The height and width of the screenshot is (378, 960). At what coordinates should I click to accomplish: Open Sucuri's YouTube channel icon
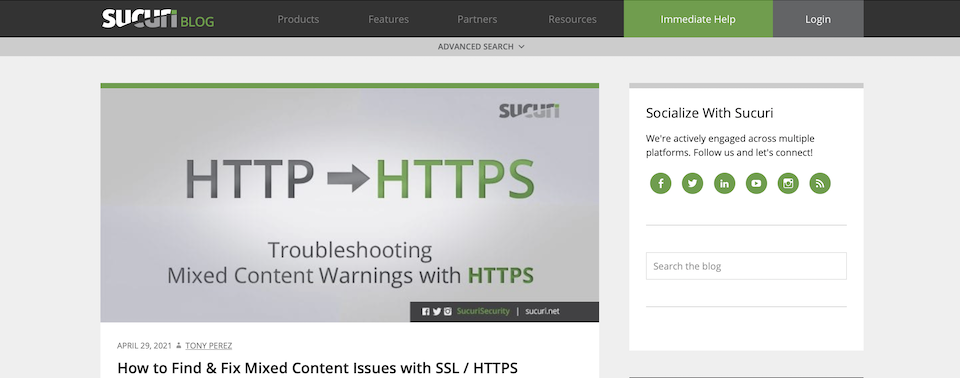click(756, 183)
